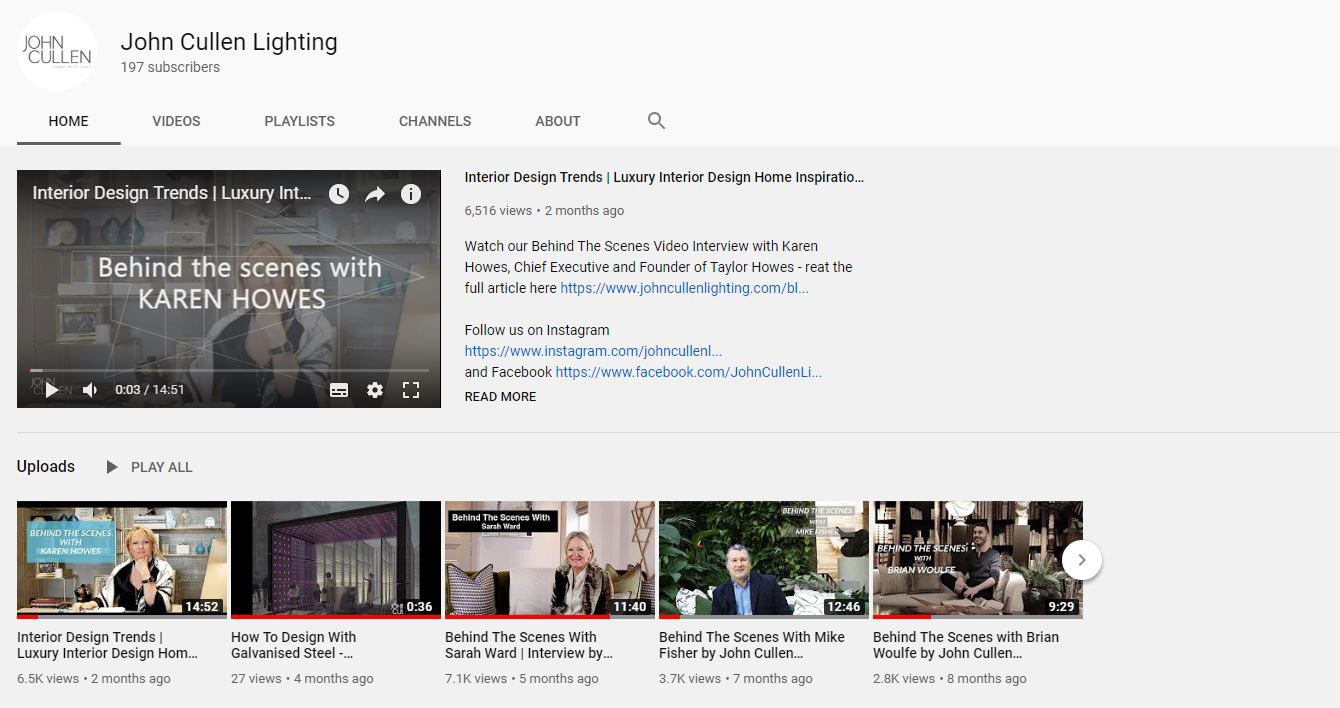Click "7.1K views • 5 months ago" text
Viewport: 1340px width, 708px height.
(522, 679)
